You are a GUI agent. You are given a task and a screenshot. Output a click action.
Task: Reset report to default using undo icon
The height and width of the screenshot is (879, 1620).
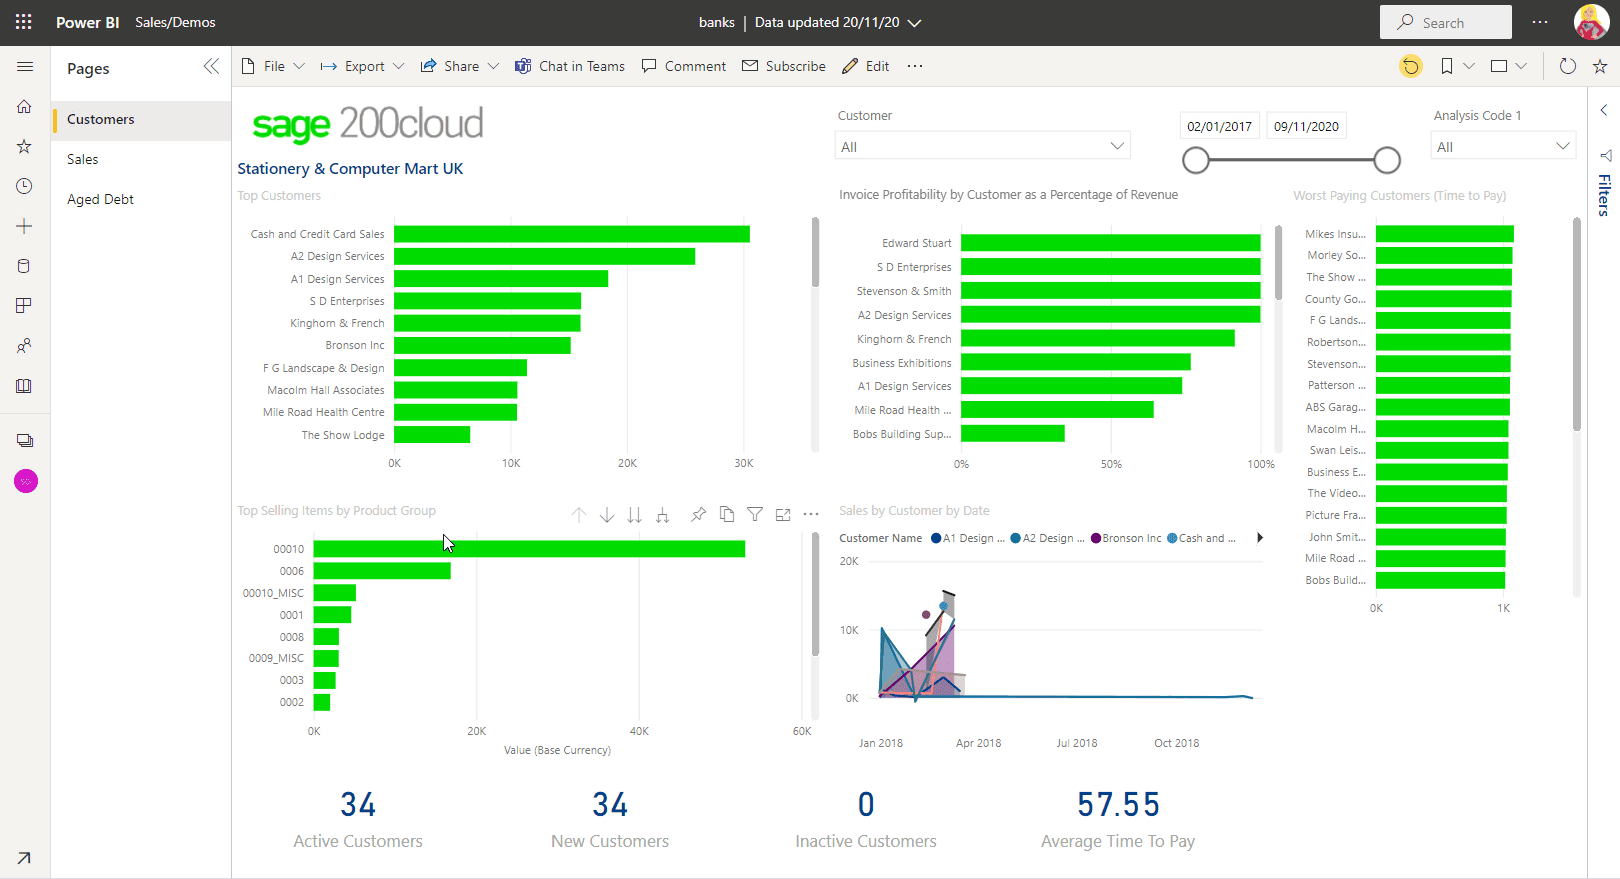[1410, 66]
